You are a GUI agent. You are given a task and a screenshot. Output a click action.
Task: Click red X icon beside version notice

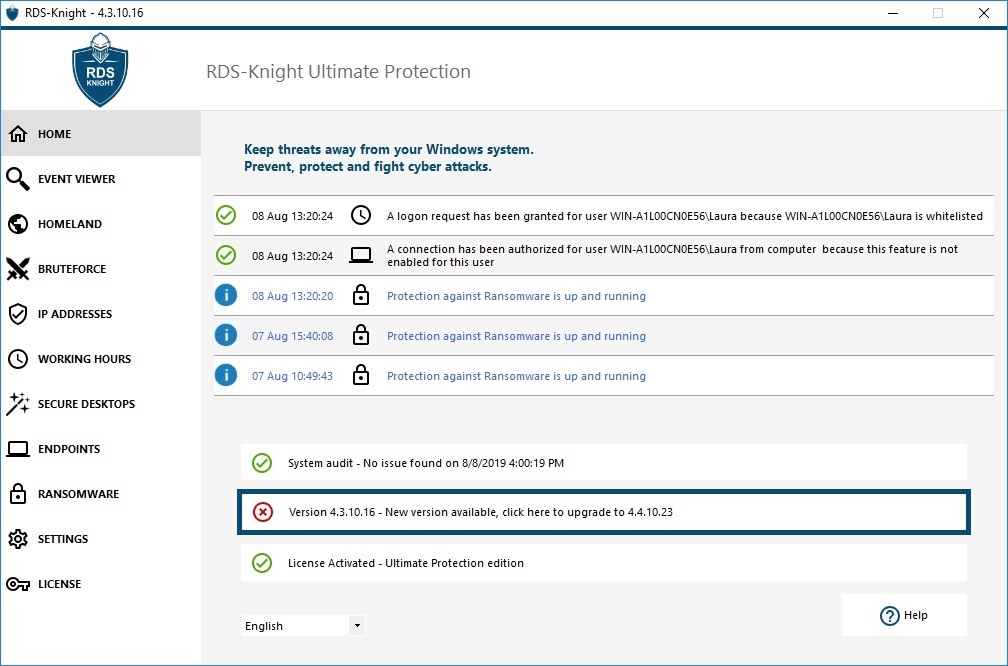coord(263,512)
